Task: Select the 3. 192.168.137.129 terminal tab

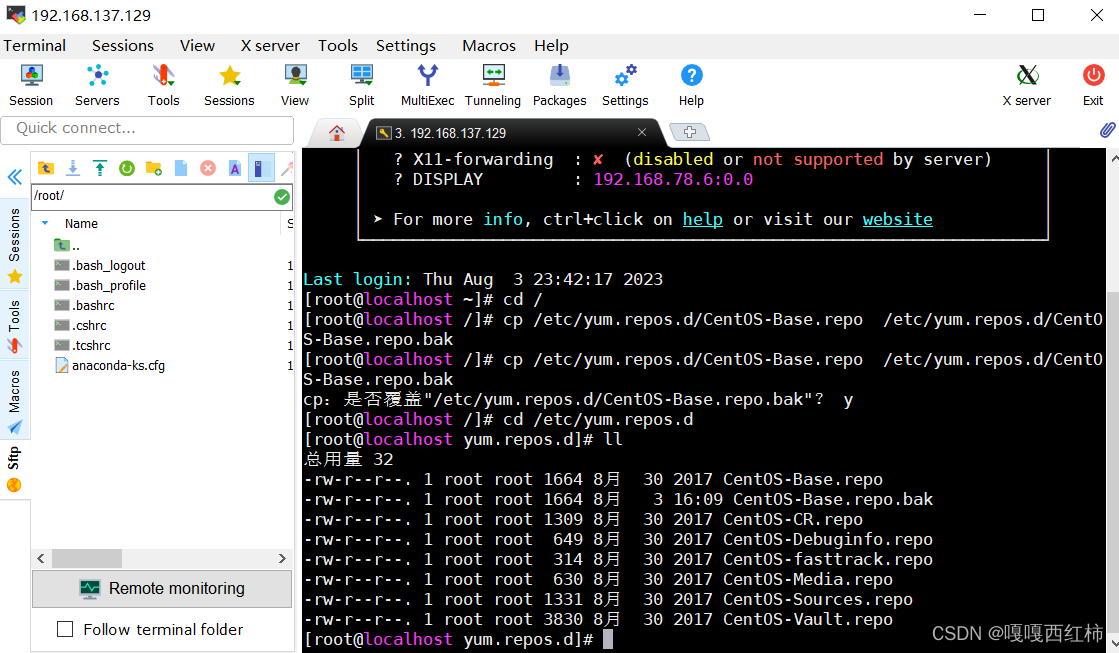Action: 512,133
